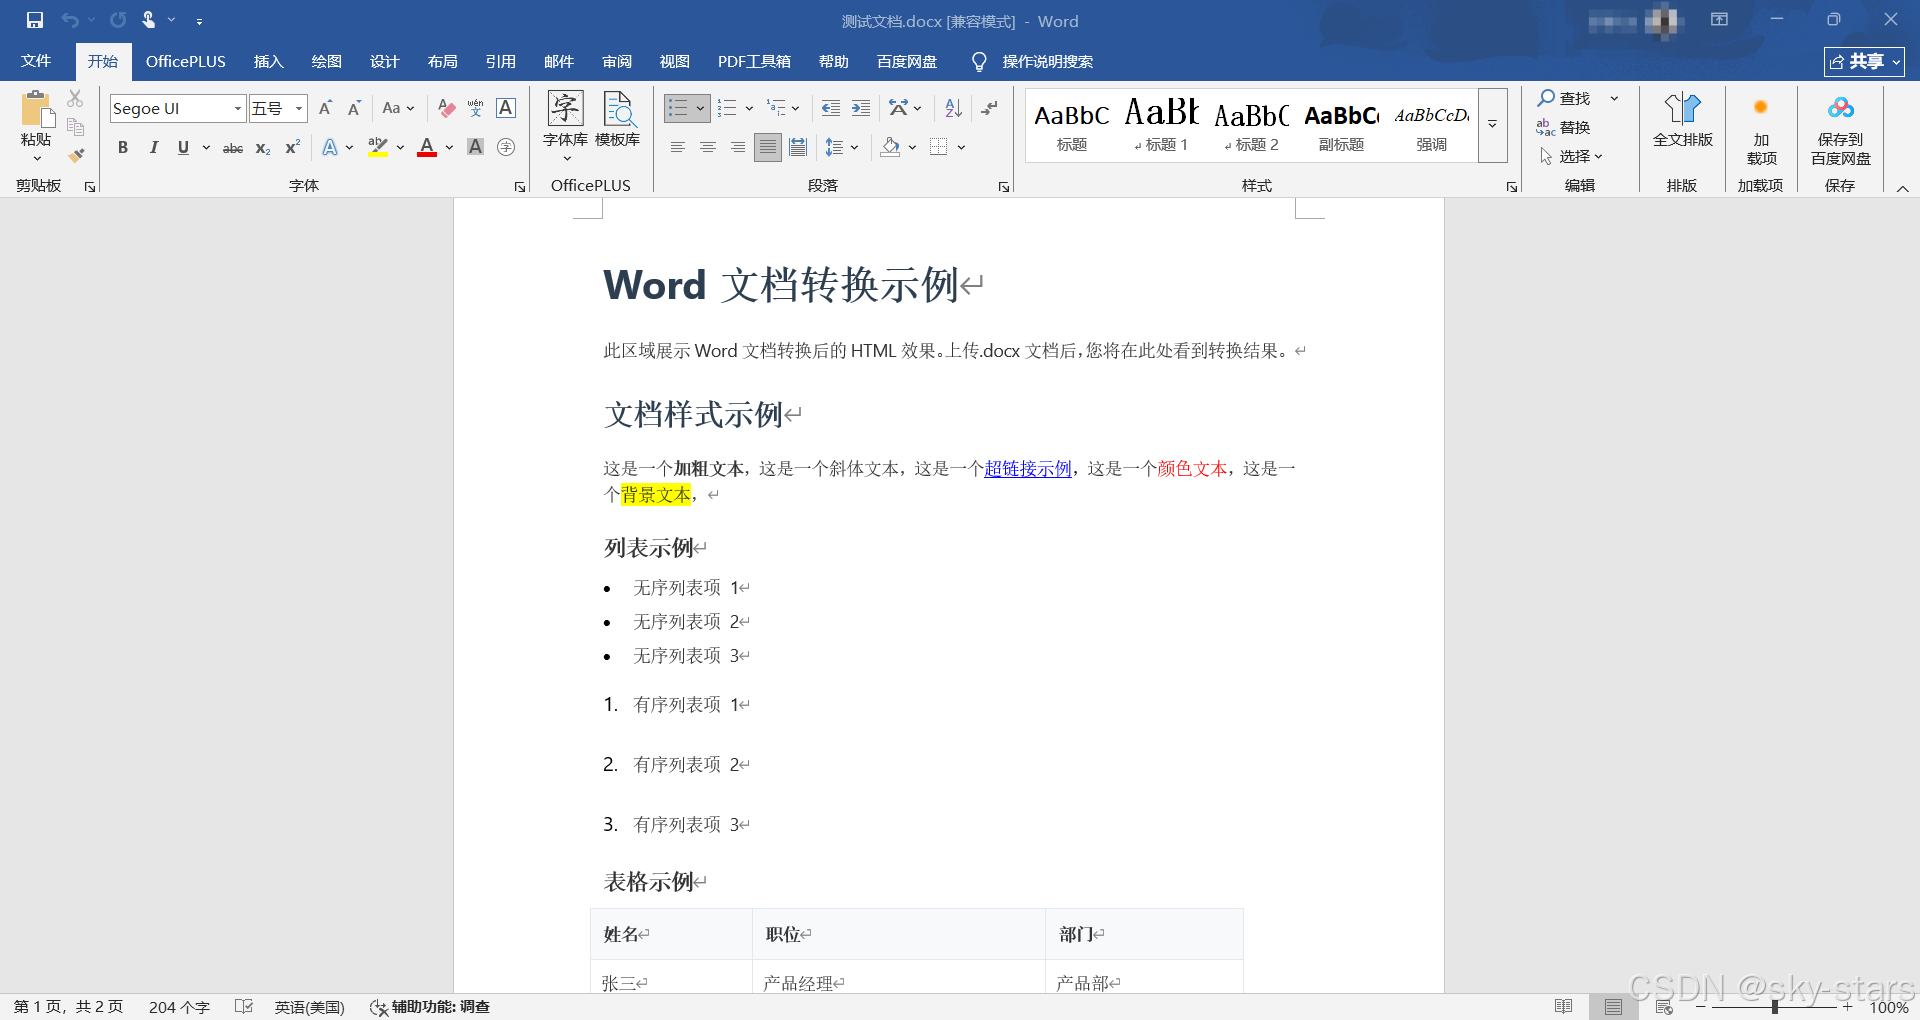The image size is (1920, 1020).
Task: Apply yellow text highlight color
Action: click(x=377, y=147)
